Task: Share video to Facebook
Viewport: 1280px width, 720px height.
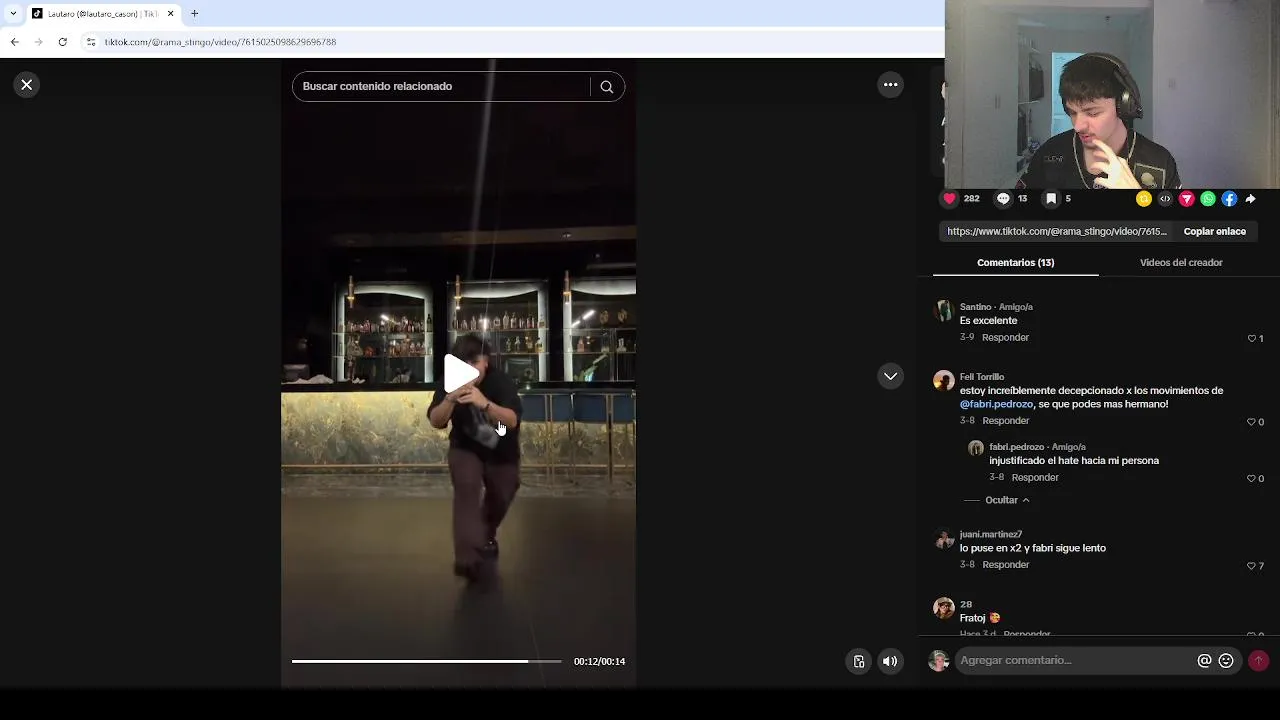Action: pyautogui.click(x=1230, y=199)
